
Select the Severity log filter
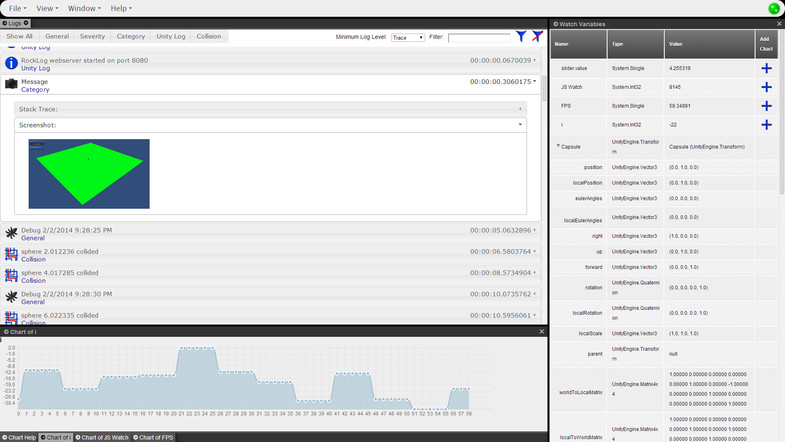point(92,37)
